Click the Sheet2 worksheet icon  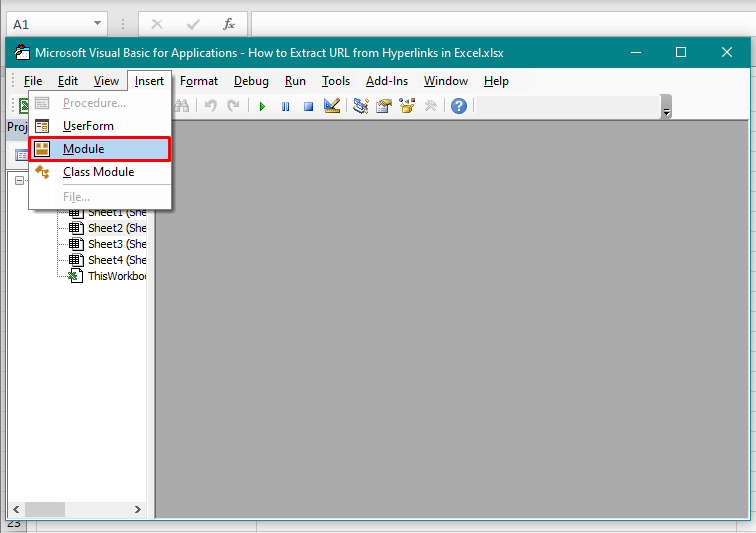[x=76, y=228]
